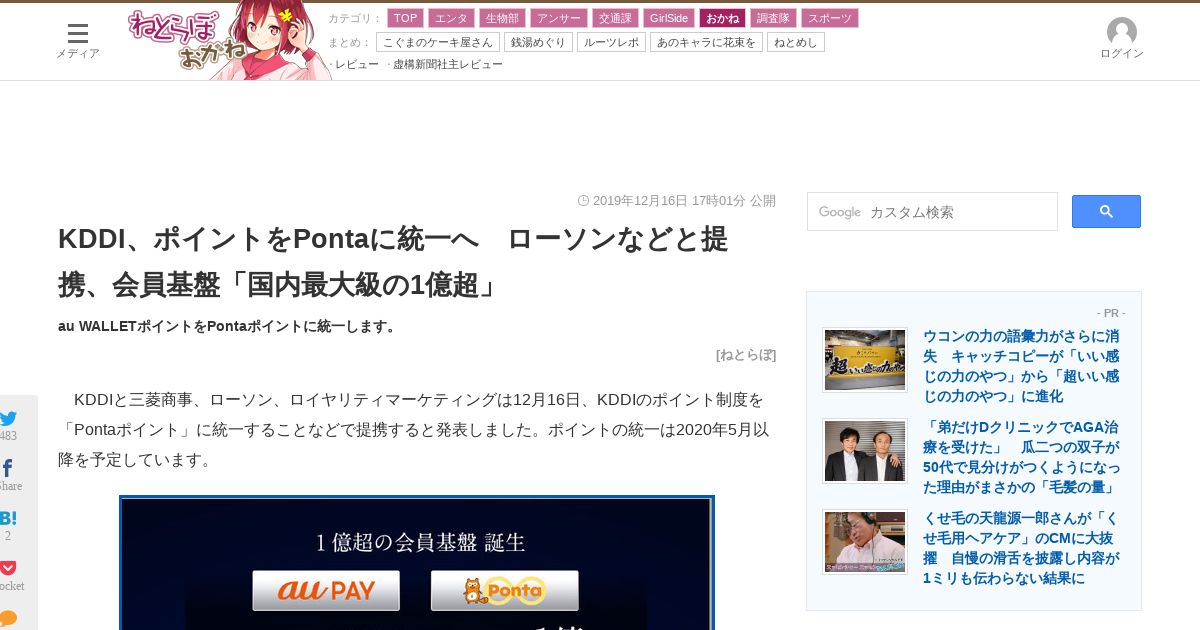
Task: Open the ウコンの力 PR article thumbnail
Action: tap(865, 359)
